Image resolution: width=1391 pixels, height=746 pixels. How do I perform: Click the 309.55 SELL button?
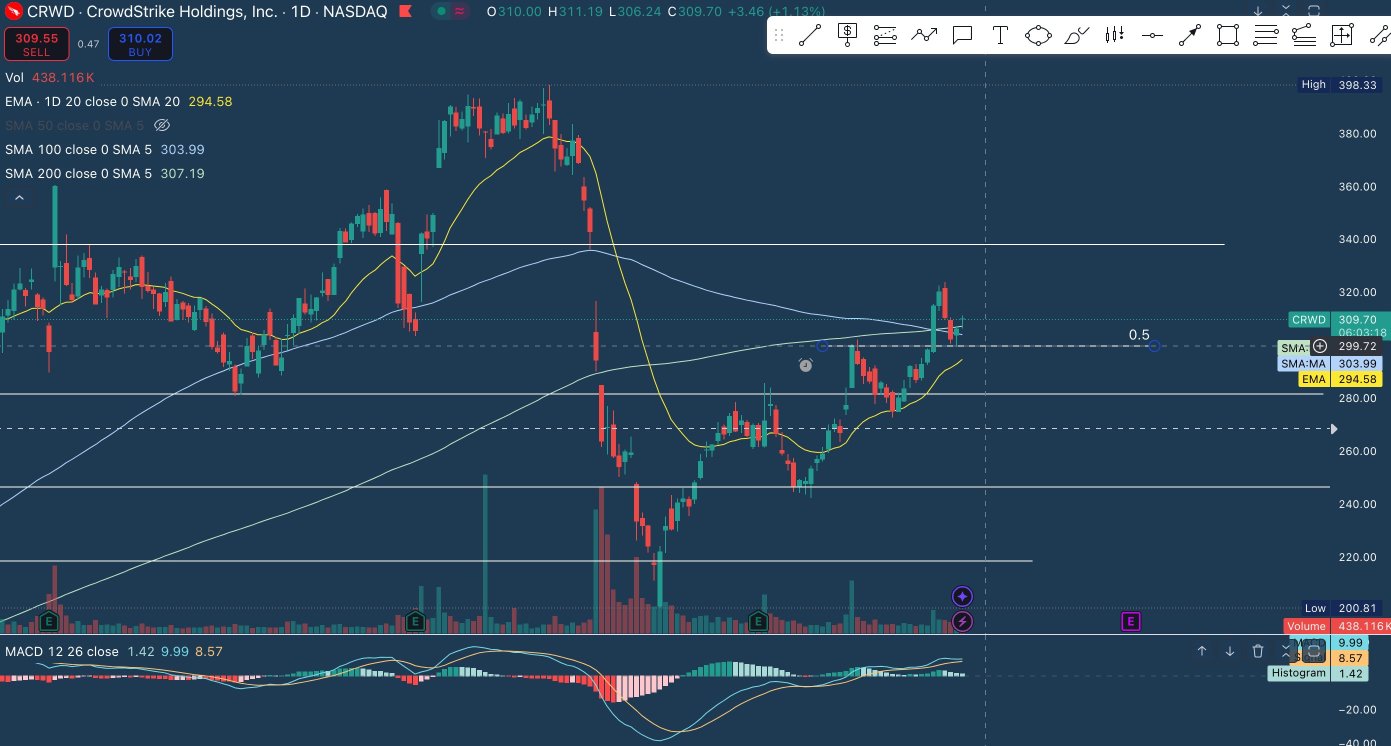[x=36, y=45]
